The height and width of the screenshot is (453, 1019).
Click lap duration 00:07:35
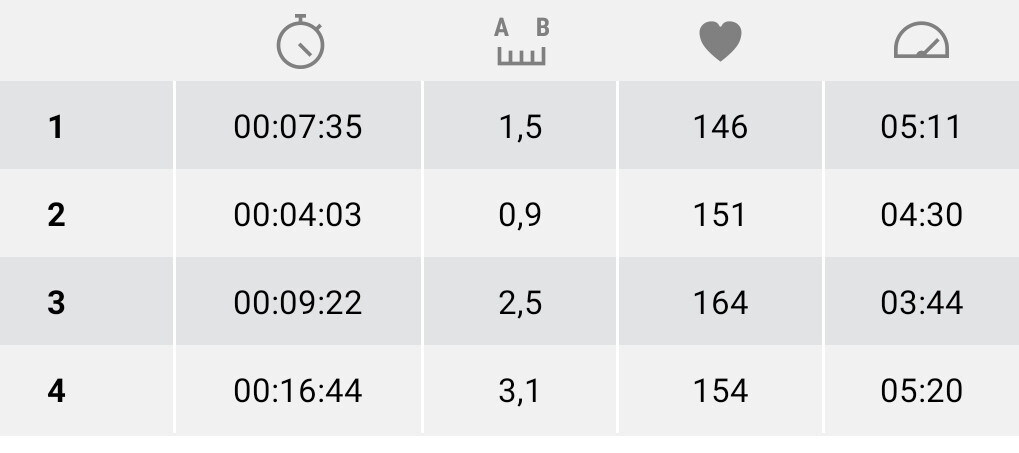[x=298, y=127]
